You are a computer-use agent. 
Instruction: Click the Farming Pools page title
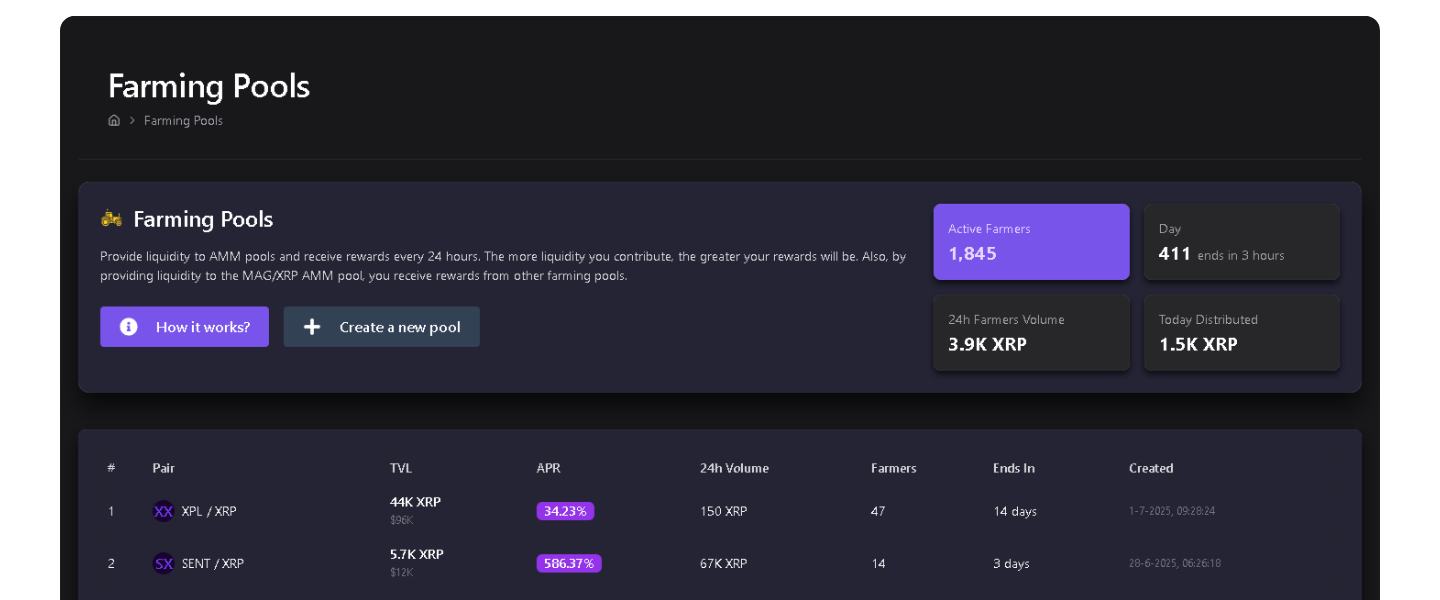[x=209, y=86]
